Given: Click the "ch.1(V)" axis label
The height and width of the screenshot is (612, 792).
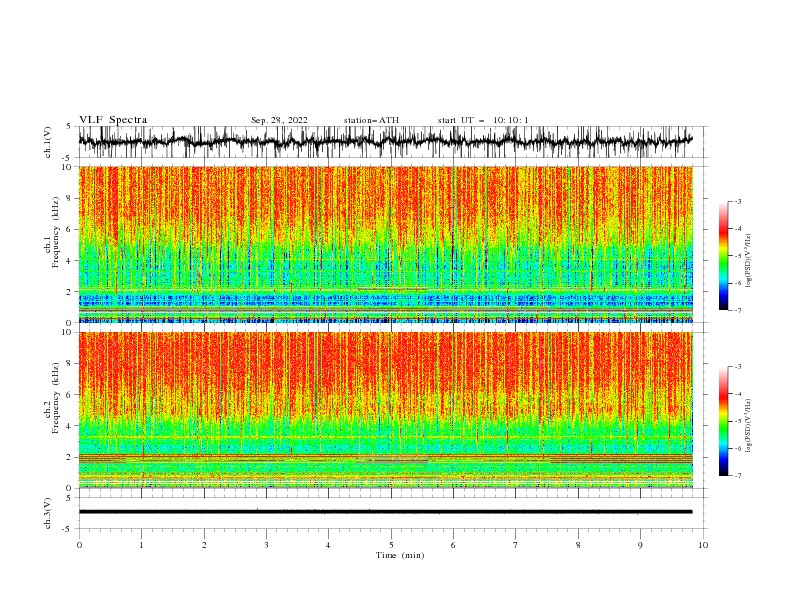Looking at the screenshot, I should tap(48, 142).
